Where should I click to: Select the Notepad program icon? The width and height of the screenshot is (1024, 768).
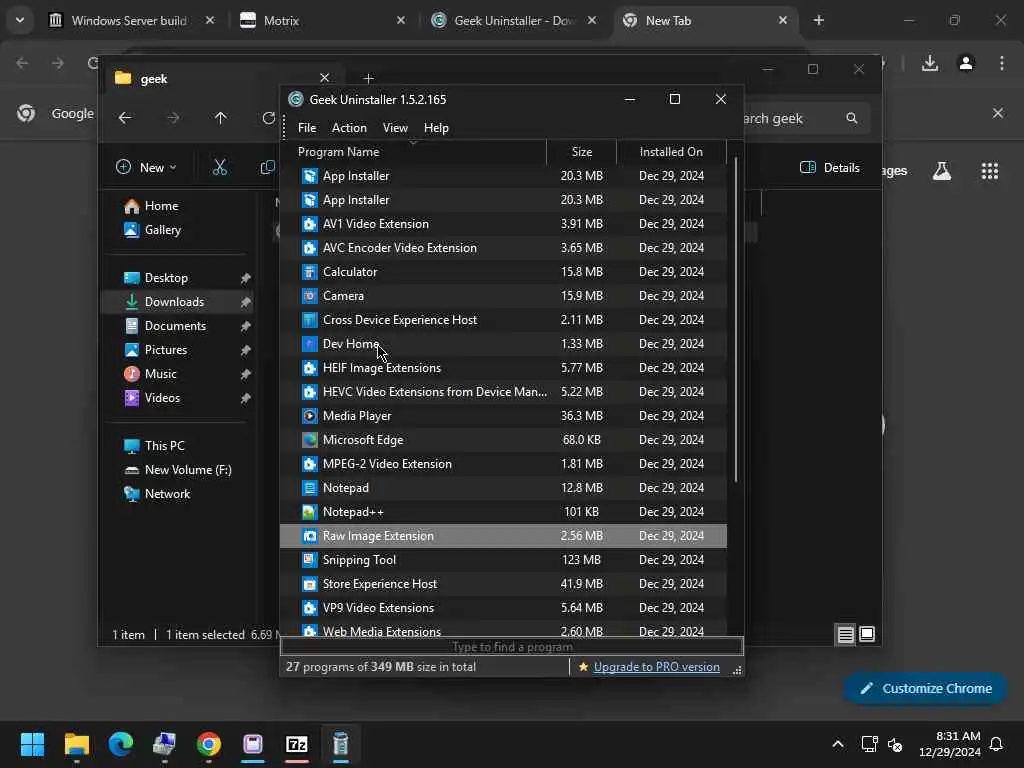(x=310, y=488)
